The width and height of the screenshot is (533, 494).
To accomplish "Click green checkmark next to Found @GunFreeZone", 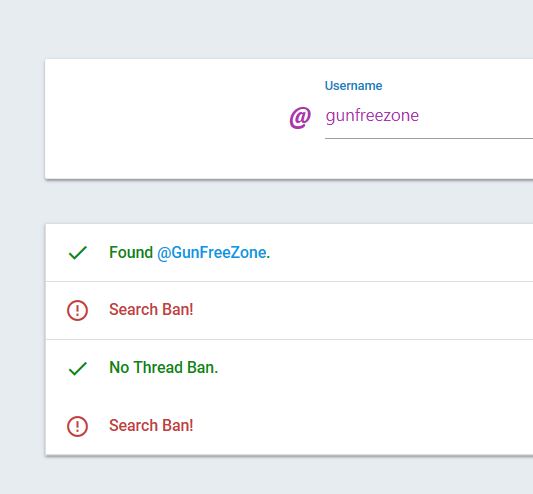I will tap(78, 253).
